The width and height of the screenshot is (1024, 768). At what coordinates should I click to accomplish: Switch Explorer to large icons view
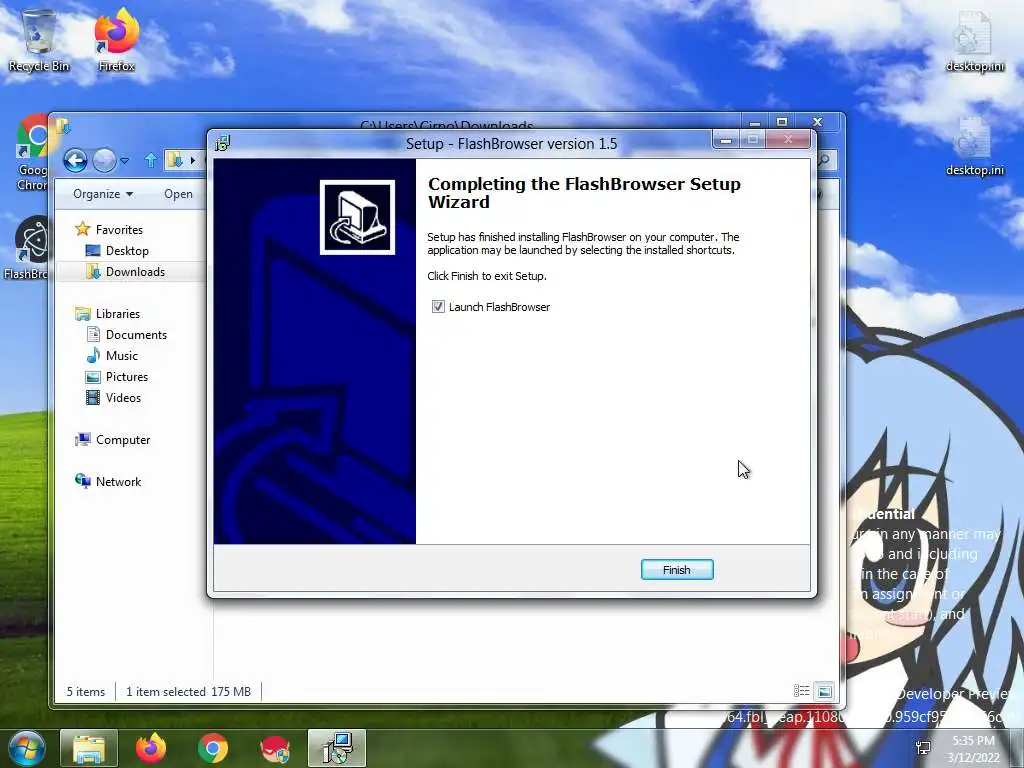(824, 691)
